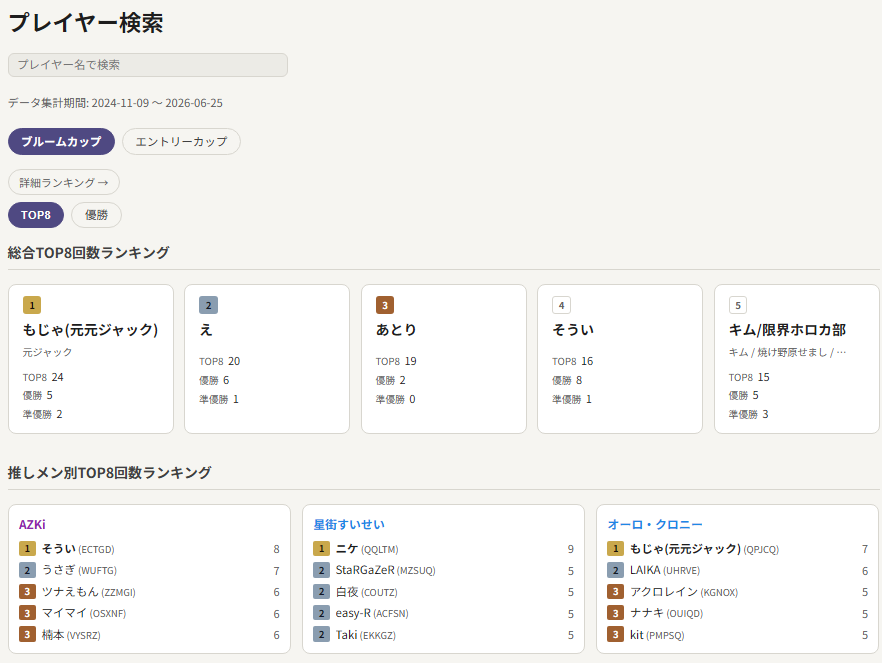
Task: Click rank 1 badge beside そうい (ECTGD)
Action: coord(27,549)
